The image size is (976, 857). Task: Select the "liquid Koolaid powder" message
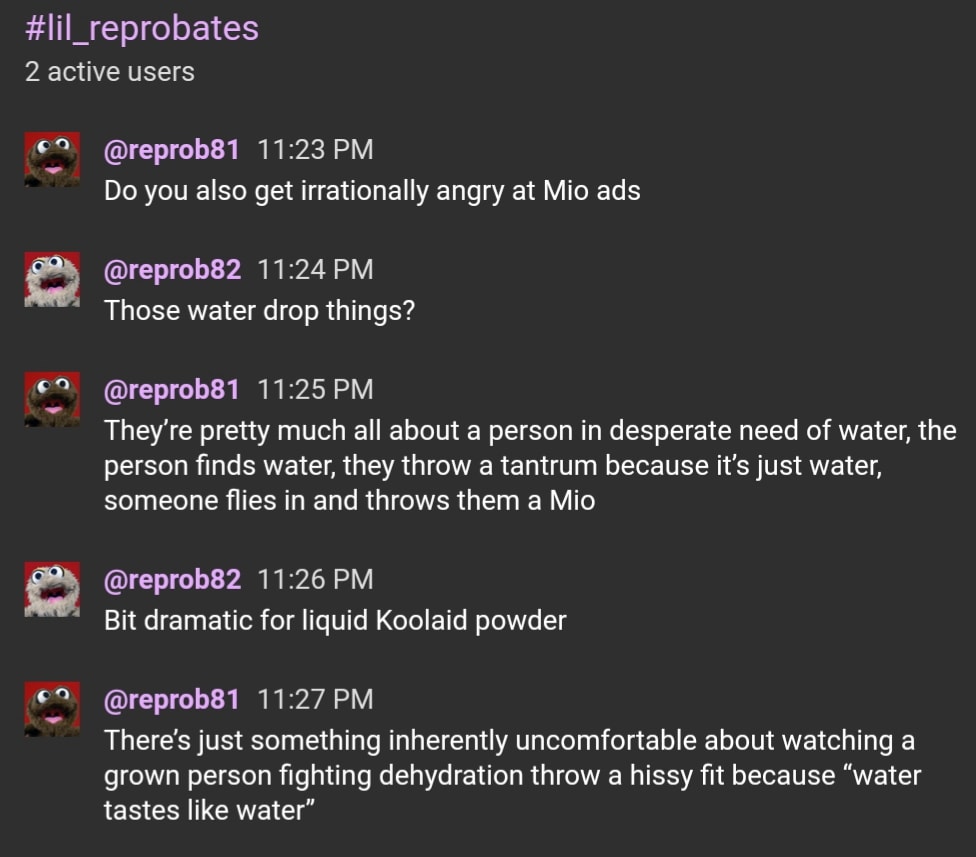(x=335, y=621)
